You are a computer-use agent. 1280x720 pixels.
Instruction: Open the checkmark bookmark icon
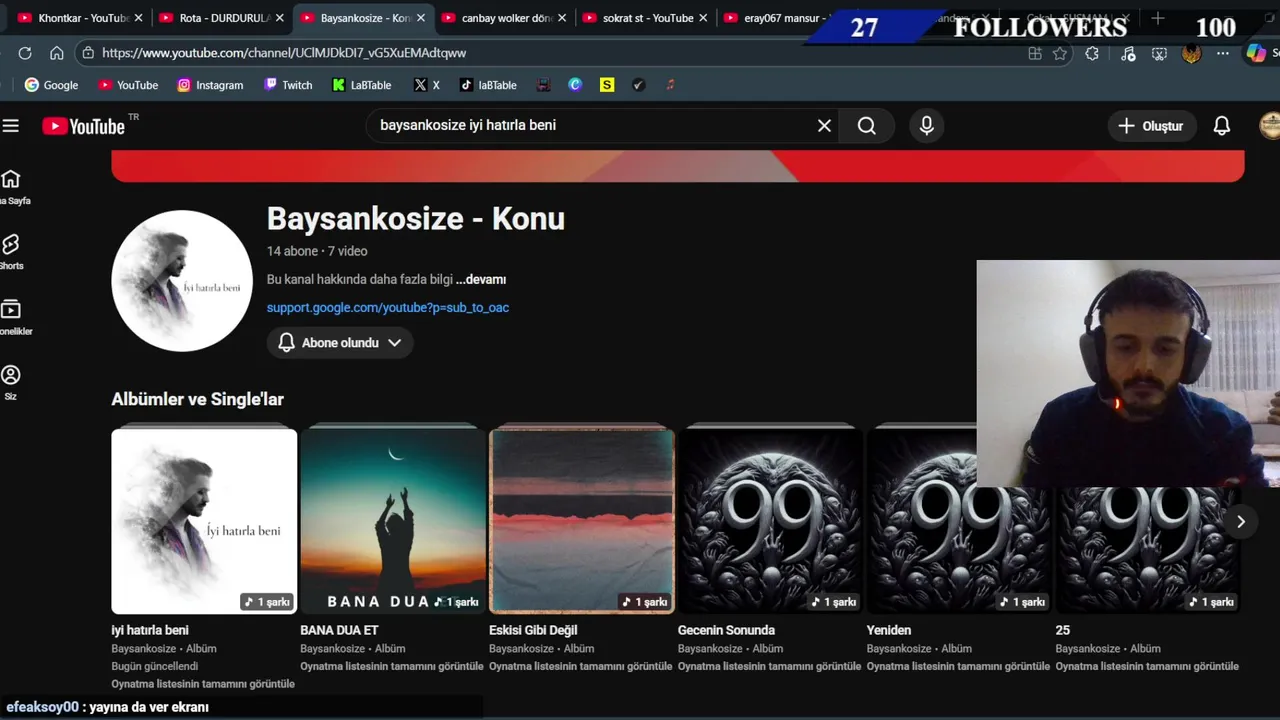[639, 85]
